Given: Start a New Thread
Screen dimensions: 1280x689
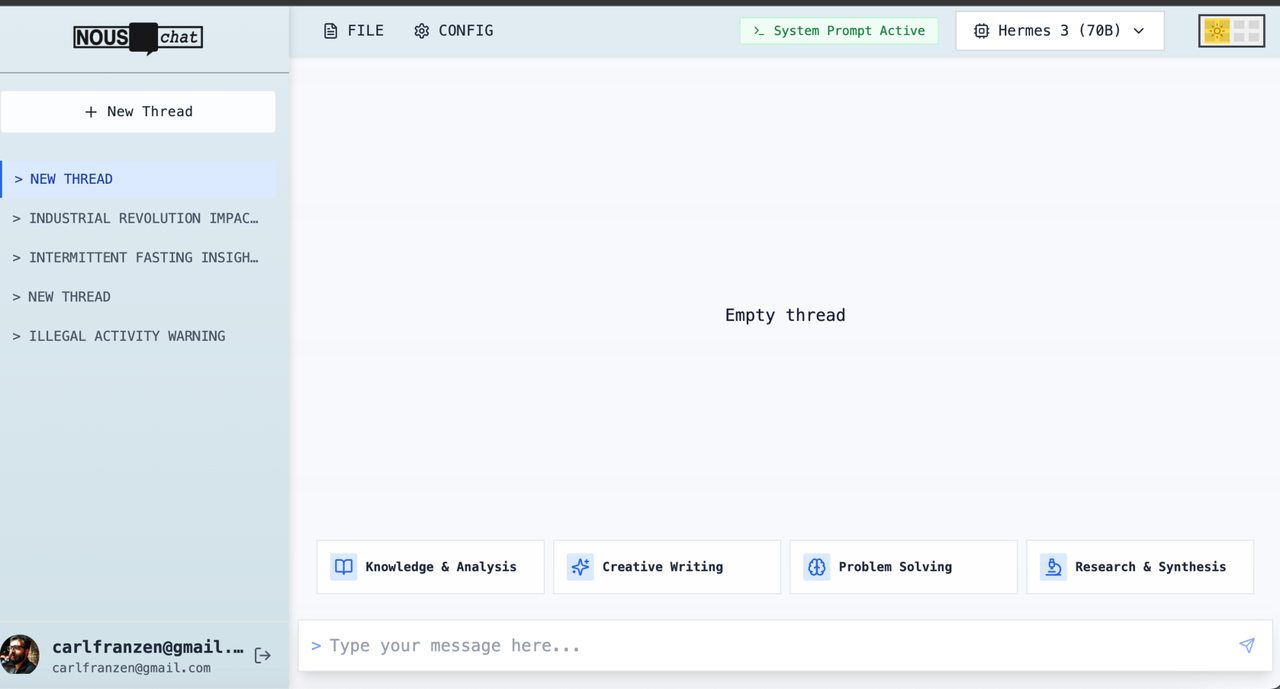Looking at the screenshot, I should [x=138, y=112].
